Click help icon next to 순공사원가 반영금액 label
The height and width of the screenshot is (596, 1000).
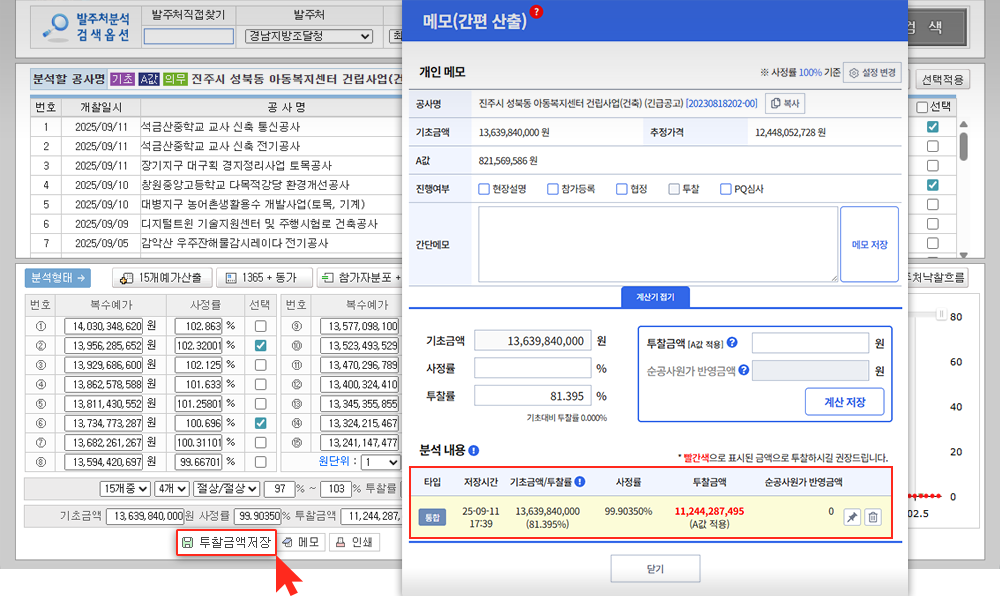click(744, 370)
